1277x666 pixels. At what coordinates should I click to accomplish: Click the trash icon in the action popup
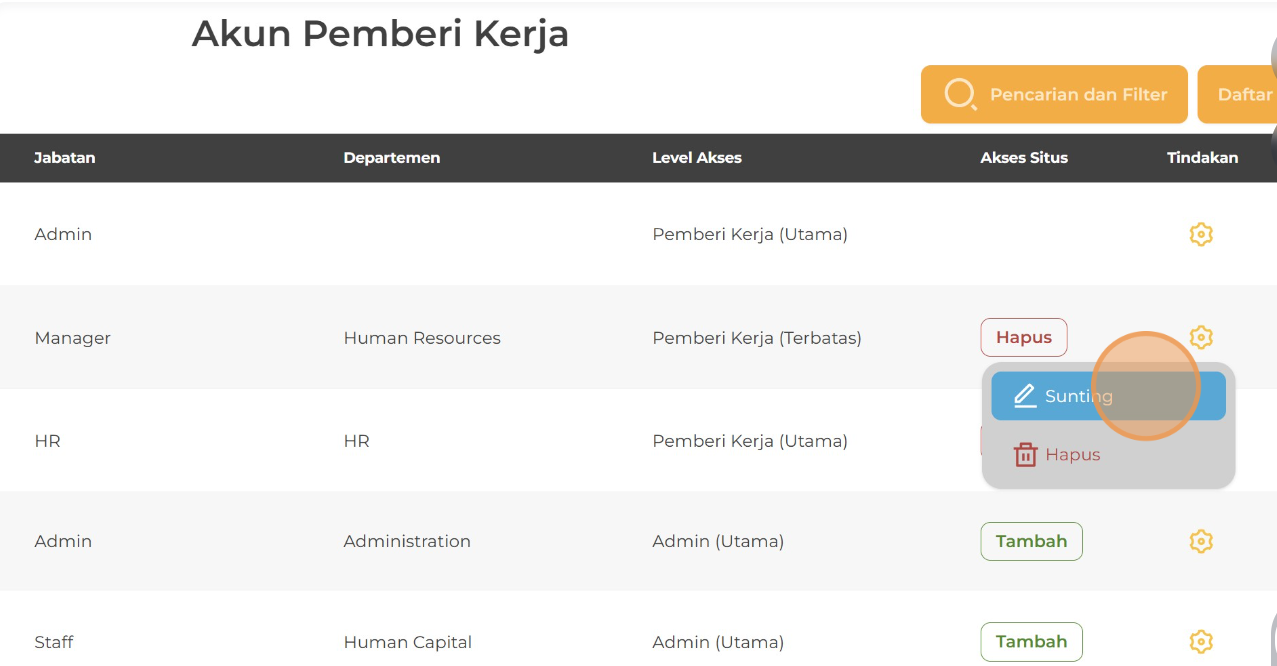coord(1025,455)
